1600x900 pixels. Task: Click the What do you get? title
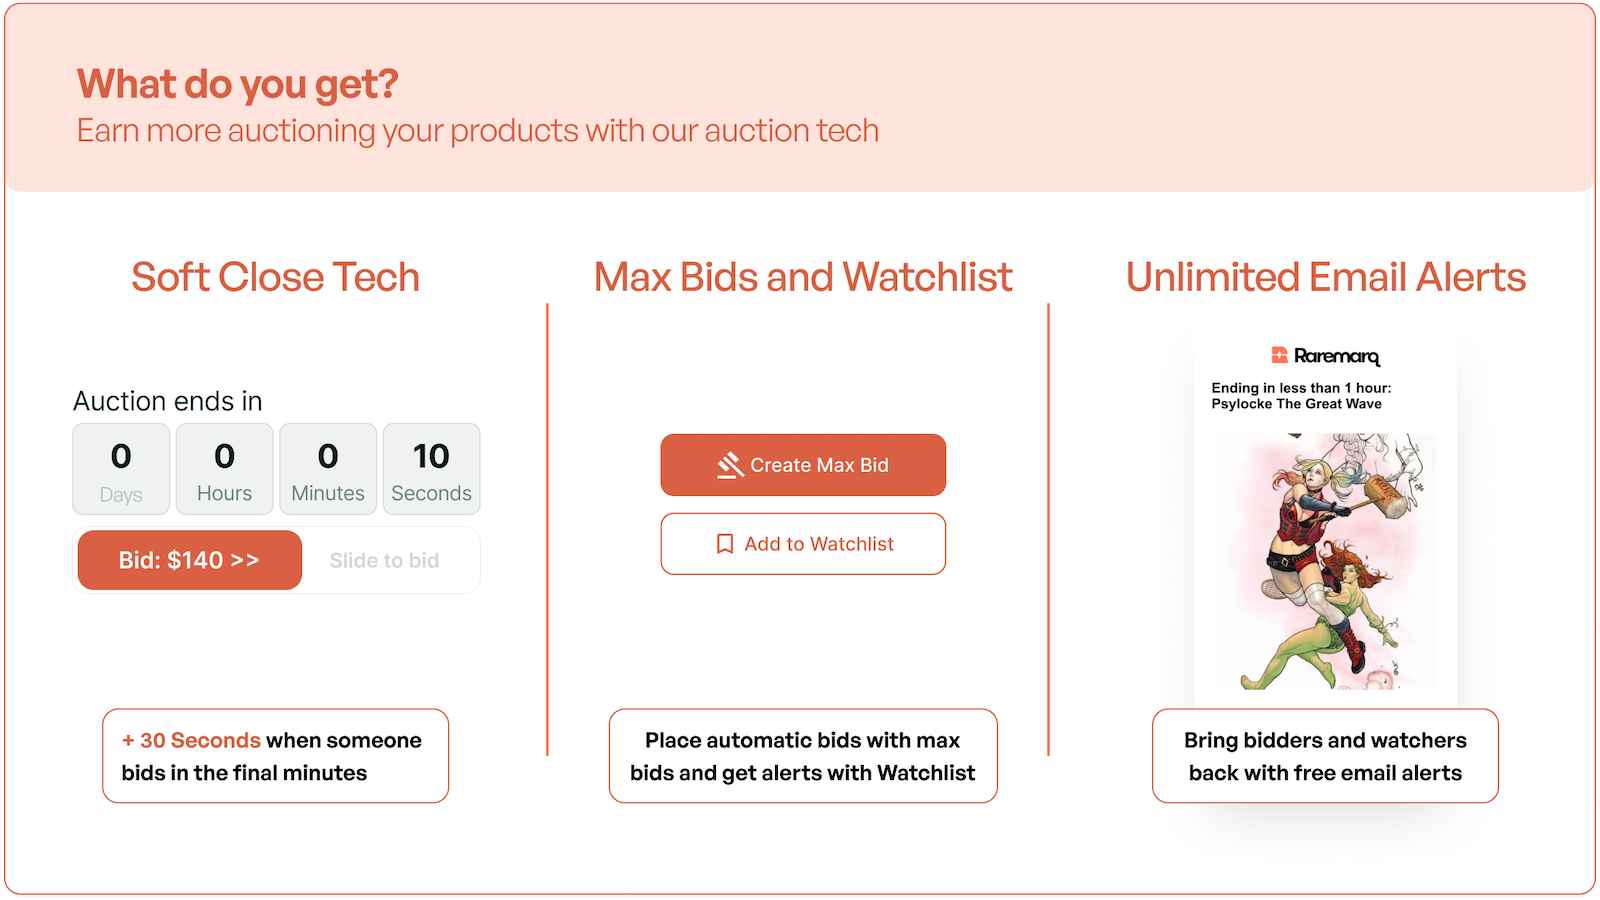tap(238, 84)
